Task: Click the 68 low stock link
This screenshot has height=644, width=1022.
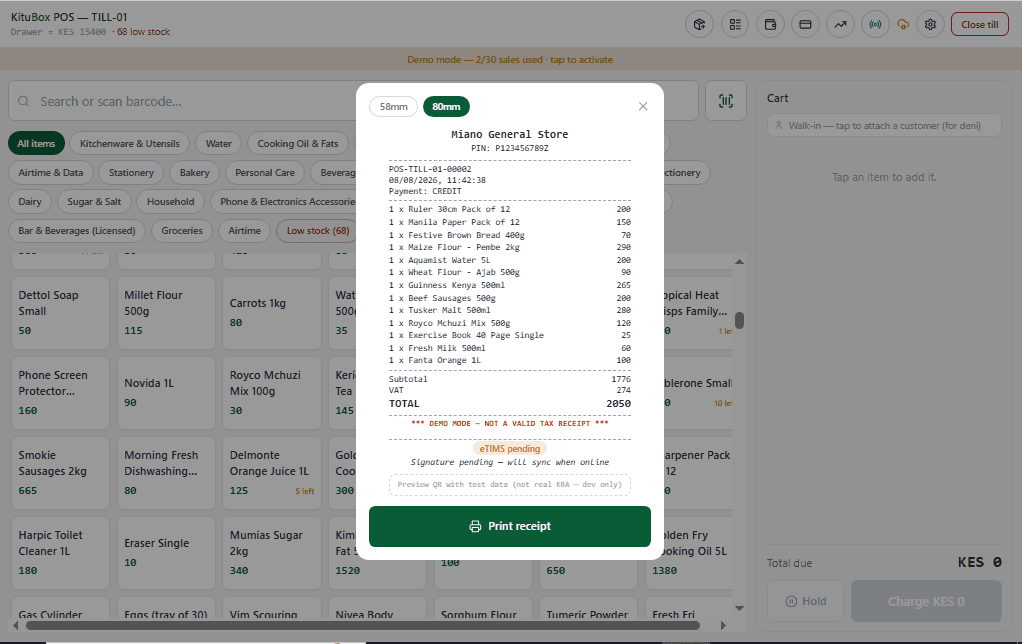Action: [x=143, y=31]
